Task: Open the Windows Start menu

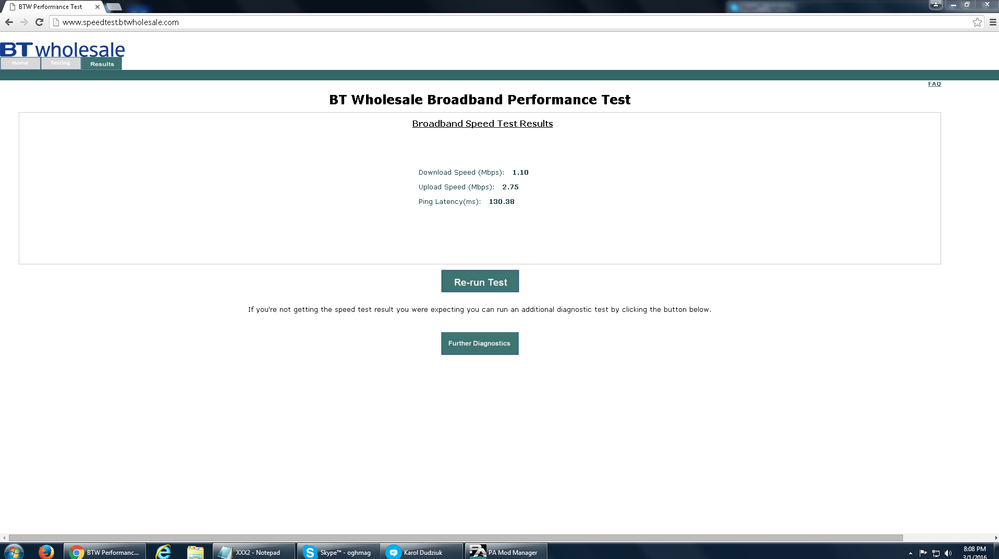Action: 13,552
